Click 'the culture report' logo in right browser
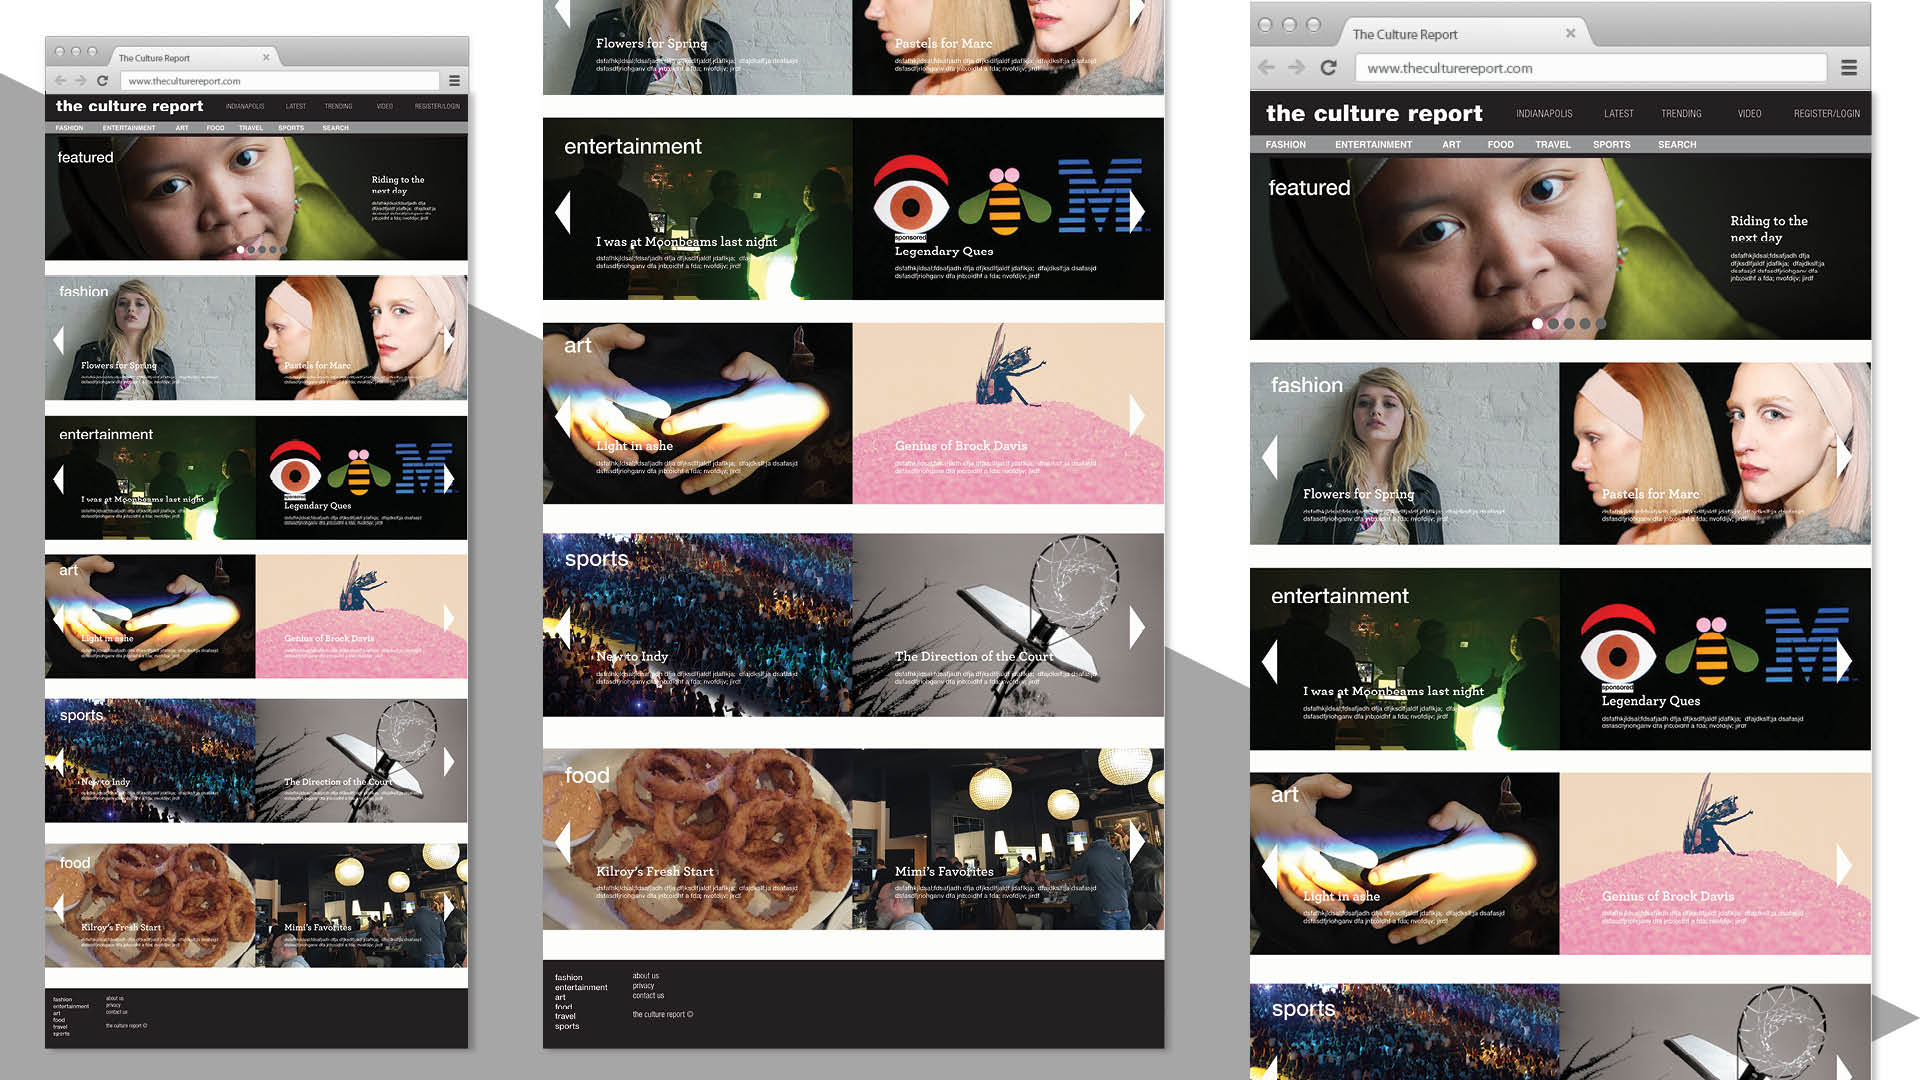This screenshot has height=1080, width=1920. point(1374,113)
